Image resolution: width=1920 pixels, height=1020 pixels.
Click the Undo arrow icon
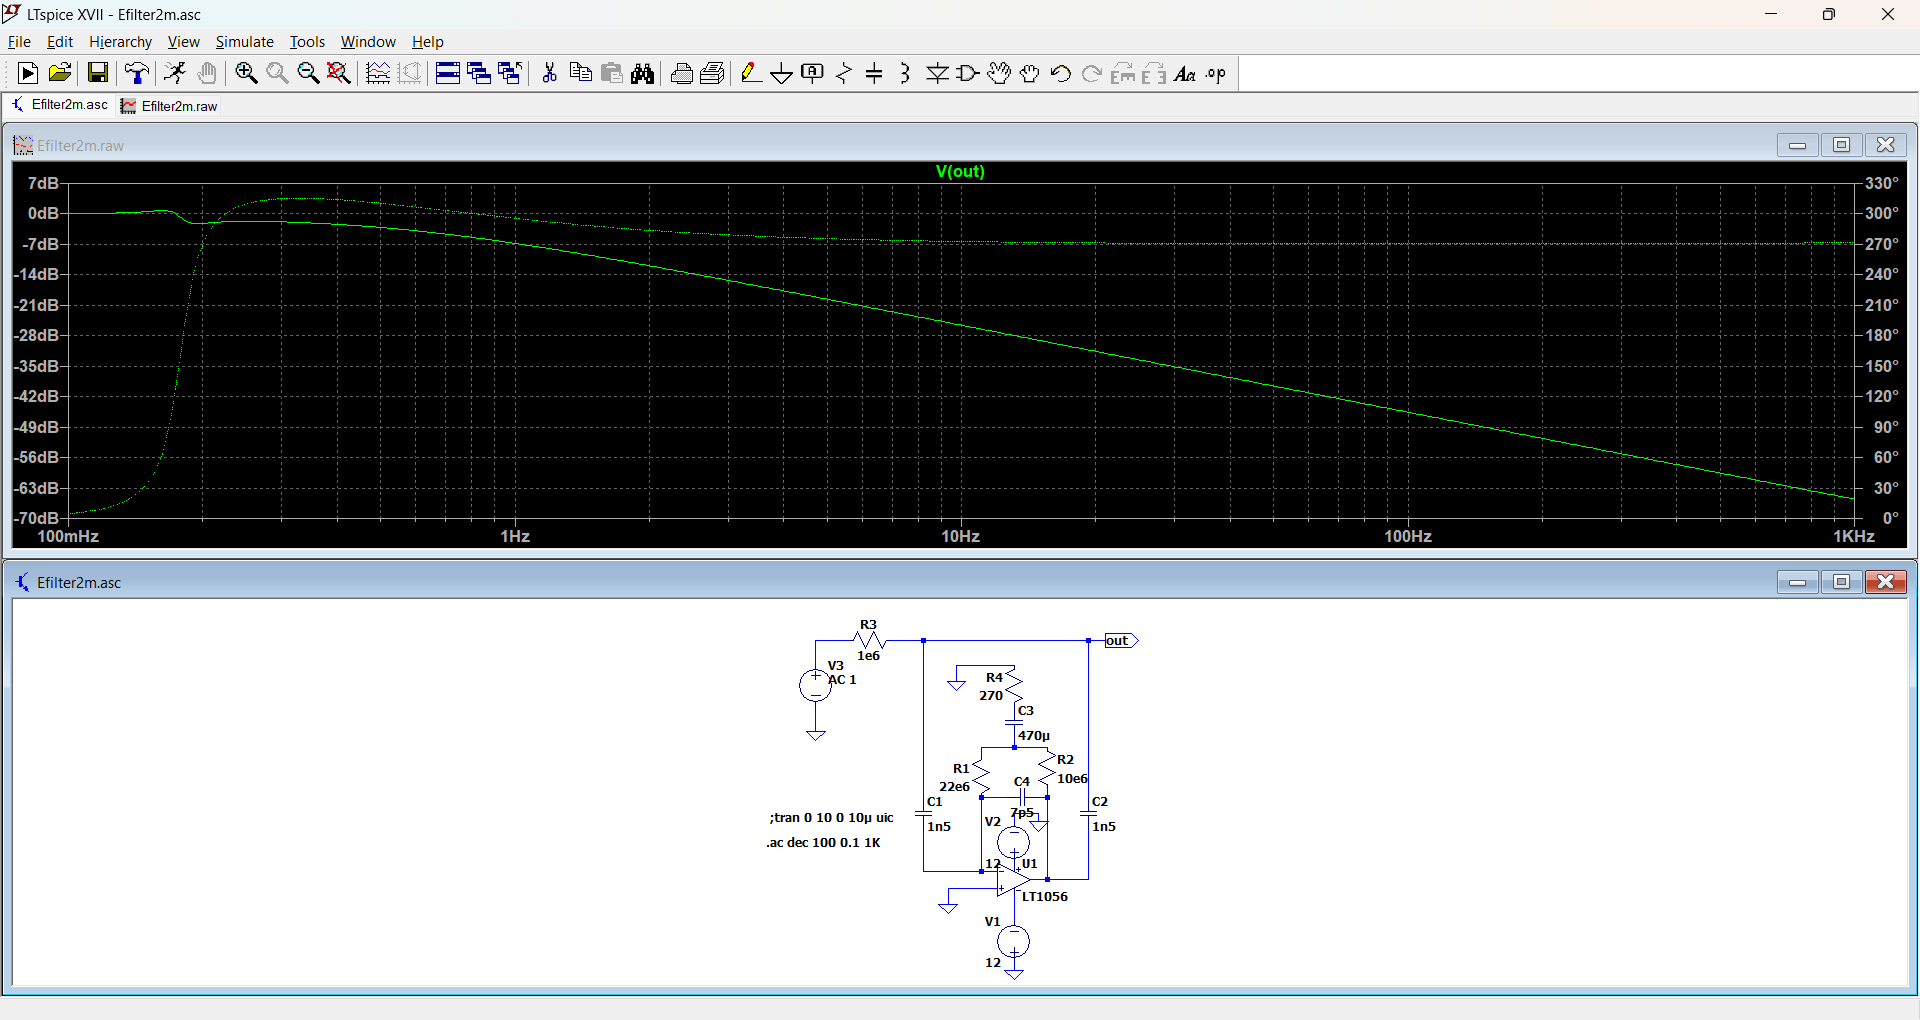click(1061, 73)
